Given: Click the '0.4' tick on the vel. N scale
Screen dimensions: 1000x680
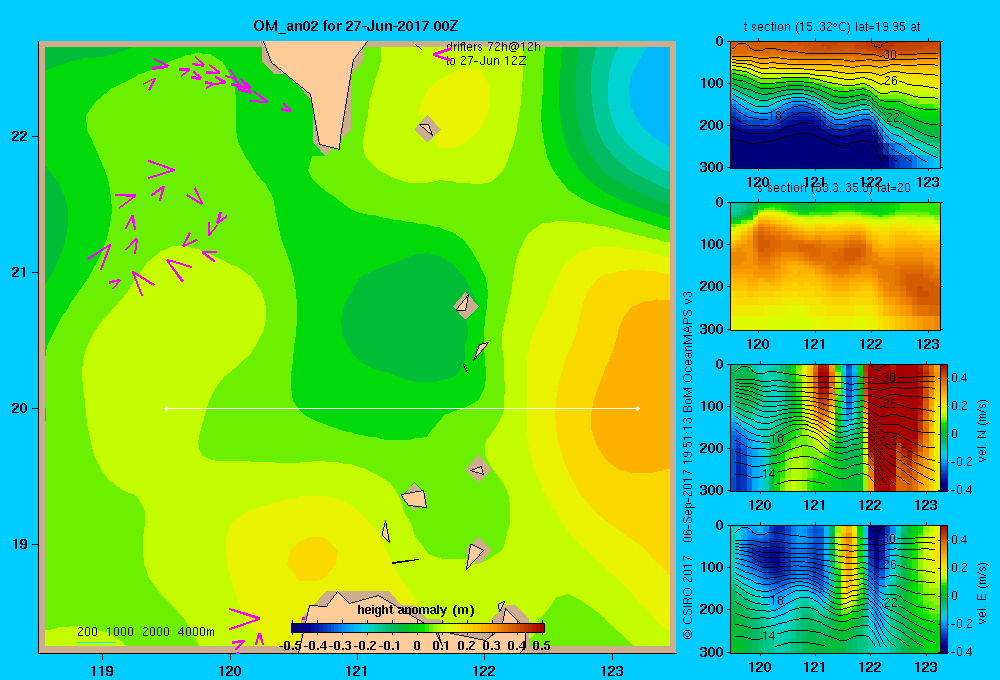Looking at the screenshot, I should (x=959, y=378).
